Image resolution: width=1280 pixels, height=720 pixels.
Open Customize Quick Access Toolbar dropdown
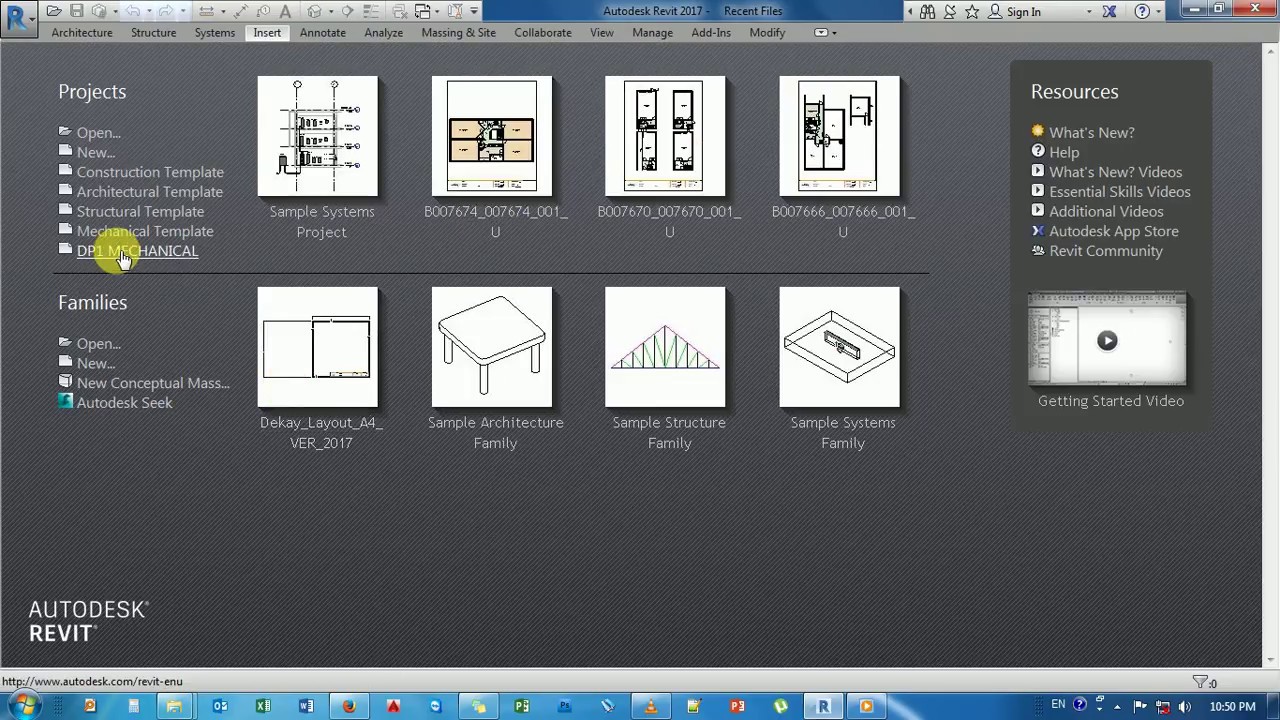point(474,11)
